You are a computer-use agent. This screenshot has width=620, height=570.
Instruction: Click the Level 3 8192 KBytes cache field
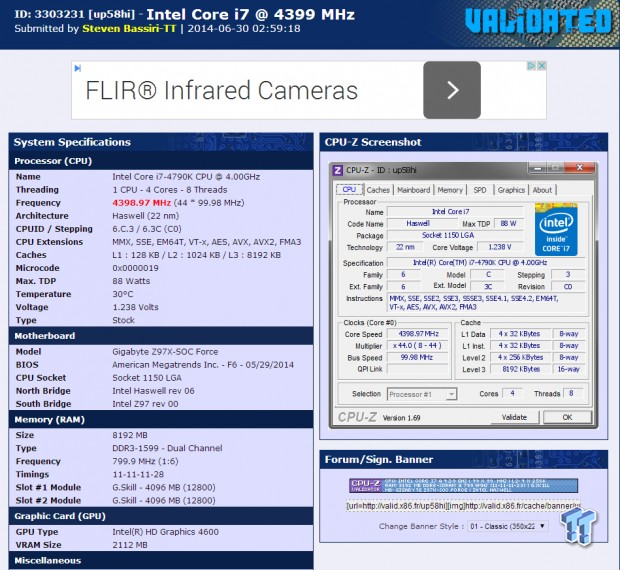click(521, 369)
